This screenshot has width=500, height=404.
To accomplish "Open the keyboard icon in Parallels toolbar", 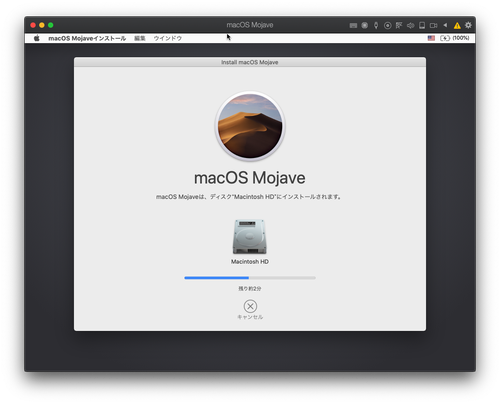I will (353, 25).
